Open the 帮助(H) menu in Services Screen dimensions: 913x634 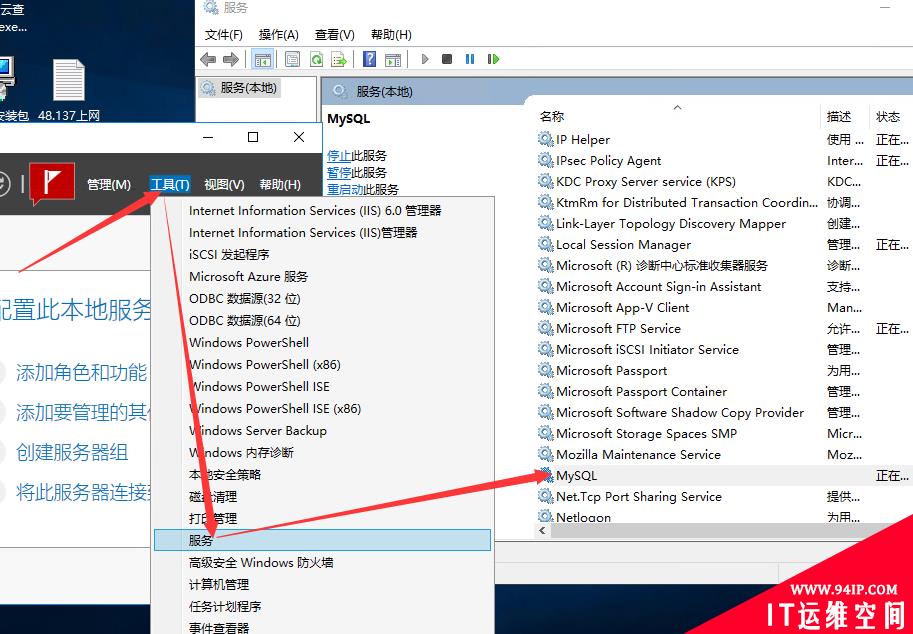point(391,35)
